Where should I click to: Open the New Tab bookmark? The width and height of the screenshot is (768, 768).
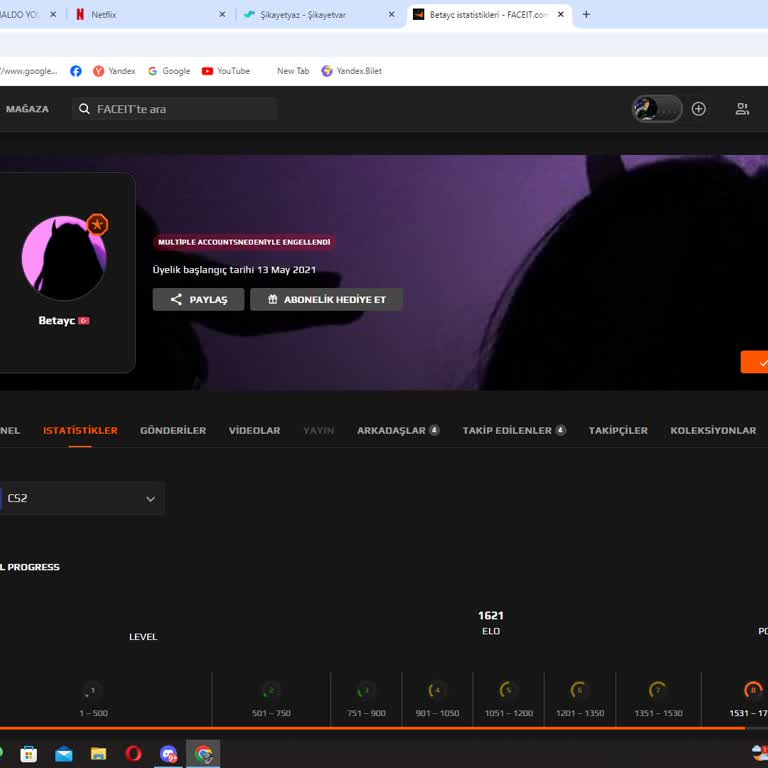[x=293, y=71]
